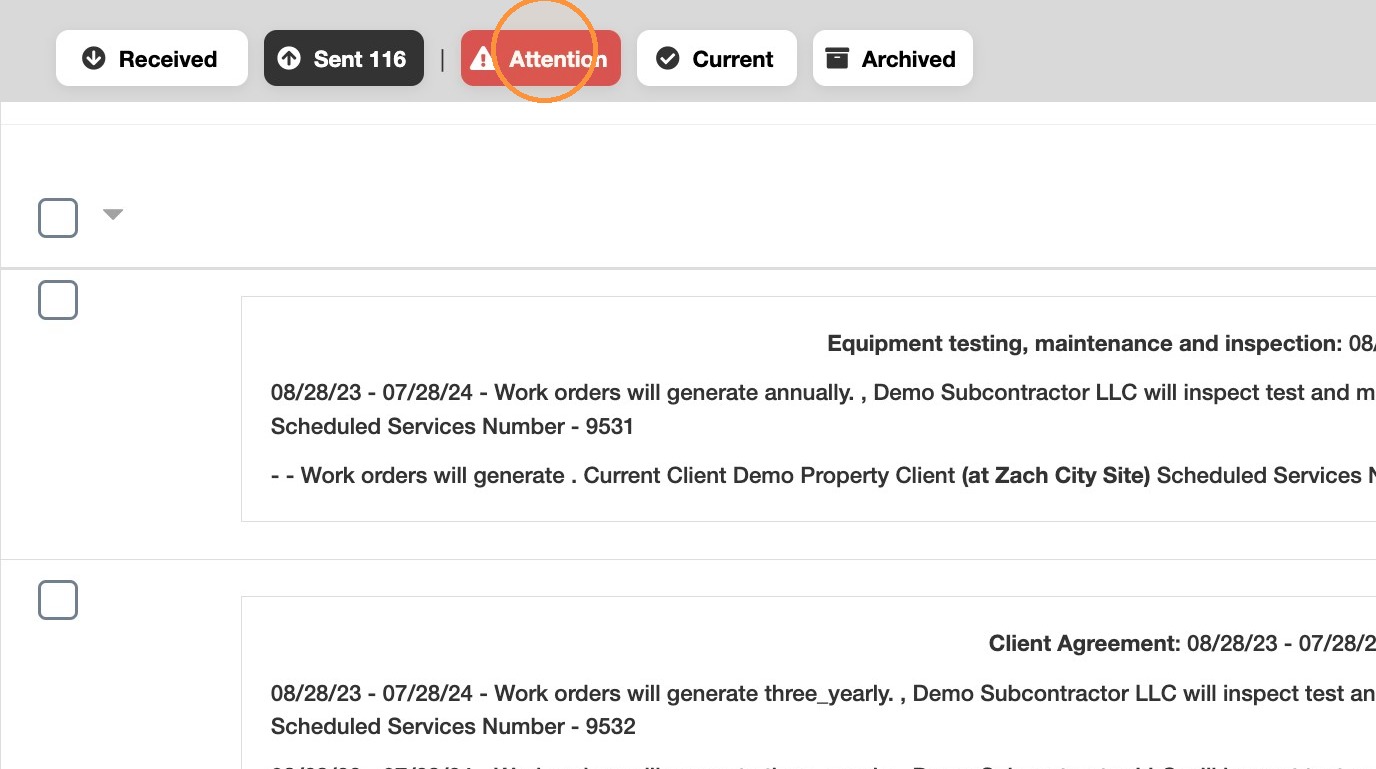Screen dimensions: 1376x769
Task: View the Archived label
Action: pos(893,58)
